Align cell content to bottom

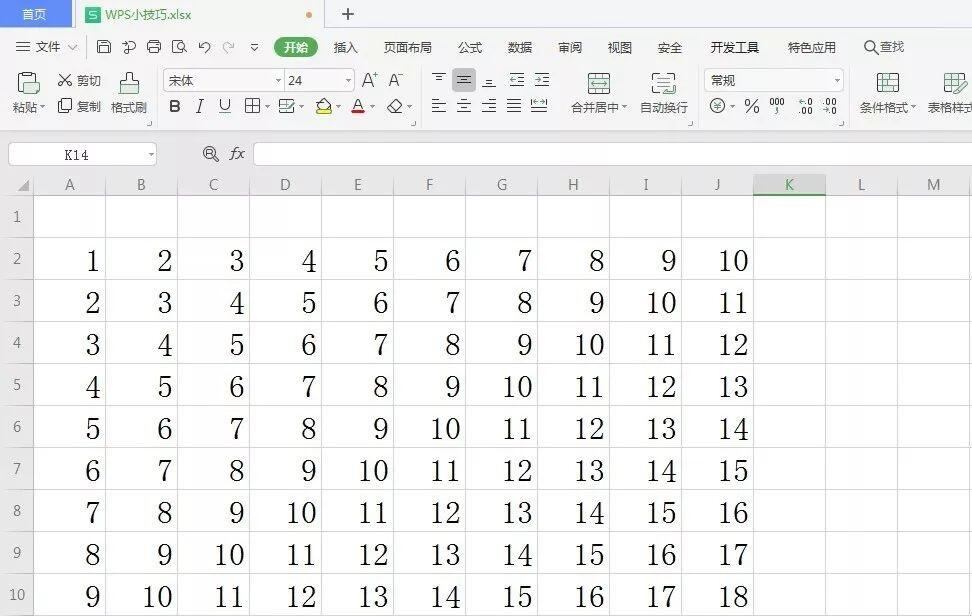point(489,80)
